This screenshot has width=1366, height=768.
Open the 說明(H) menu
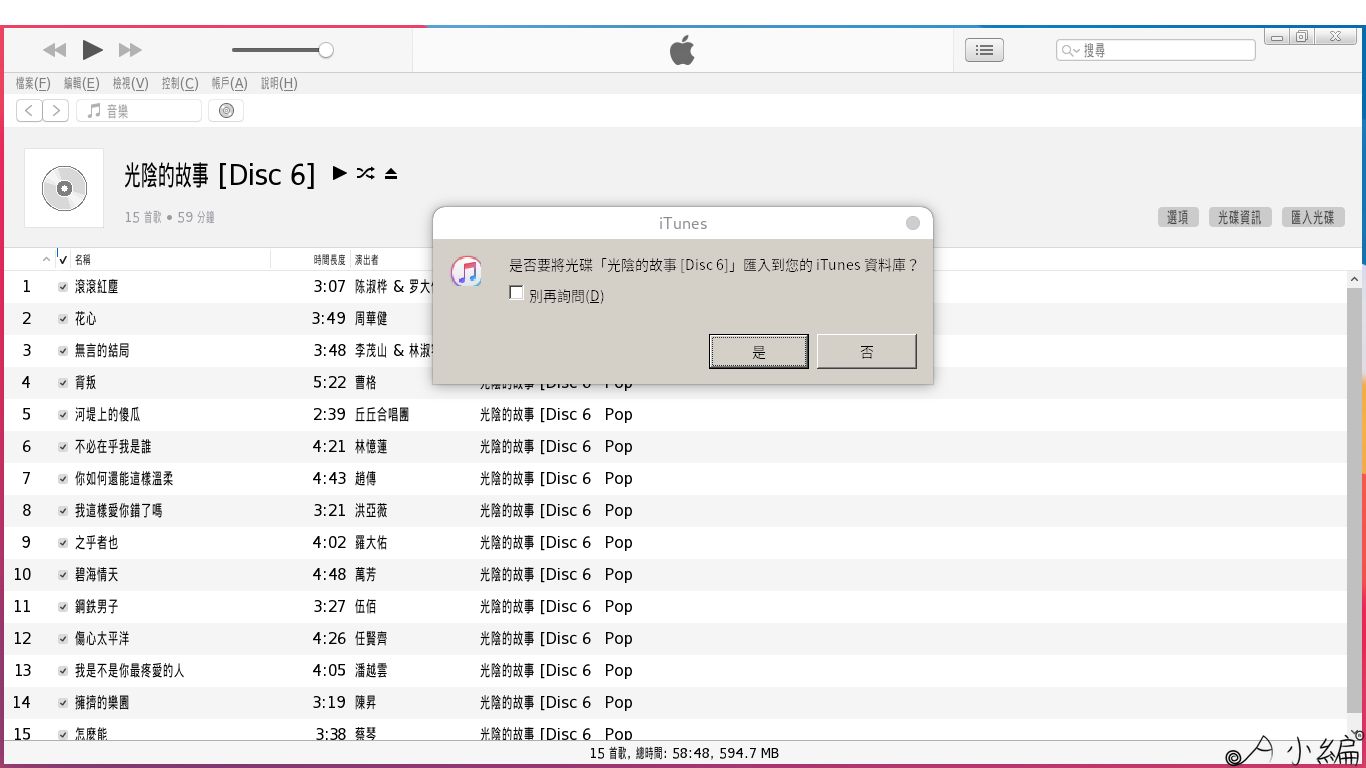(279, 84)
